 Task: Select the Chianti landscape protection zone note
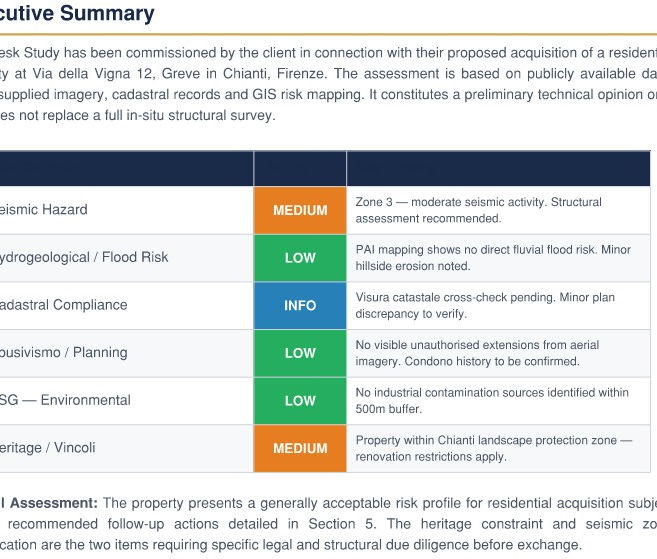494,448
